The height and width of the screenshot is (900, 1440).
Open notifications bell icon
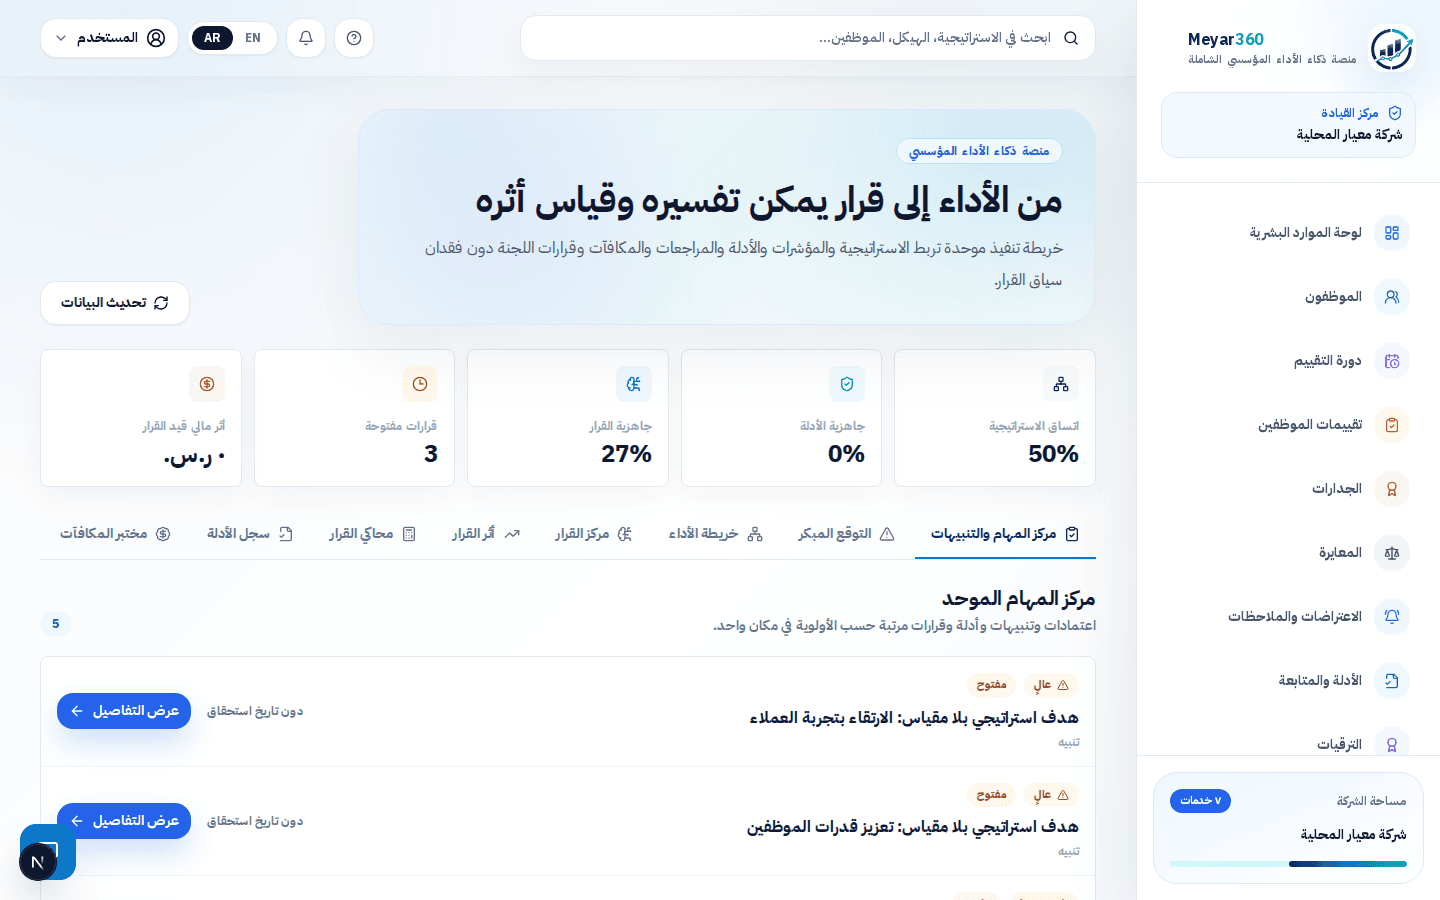(x=306, y=38)
